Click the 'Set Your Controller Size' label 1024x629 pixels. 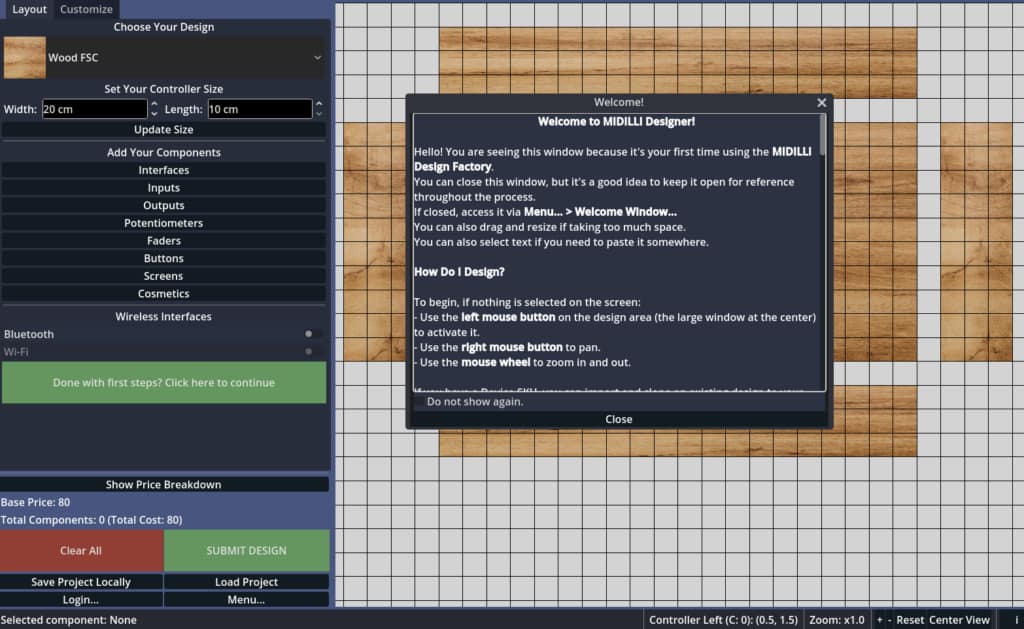click(163, 89)
